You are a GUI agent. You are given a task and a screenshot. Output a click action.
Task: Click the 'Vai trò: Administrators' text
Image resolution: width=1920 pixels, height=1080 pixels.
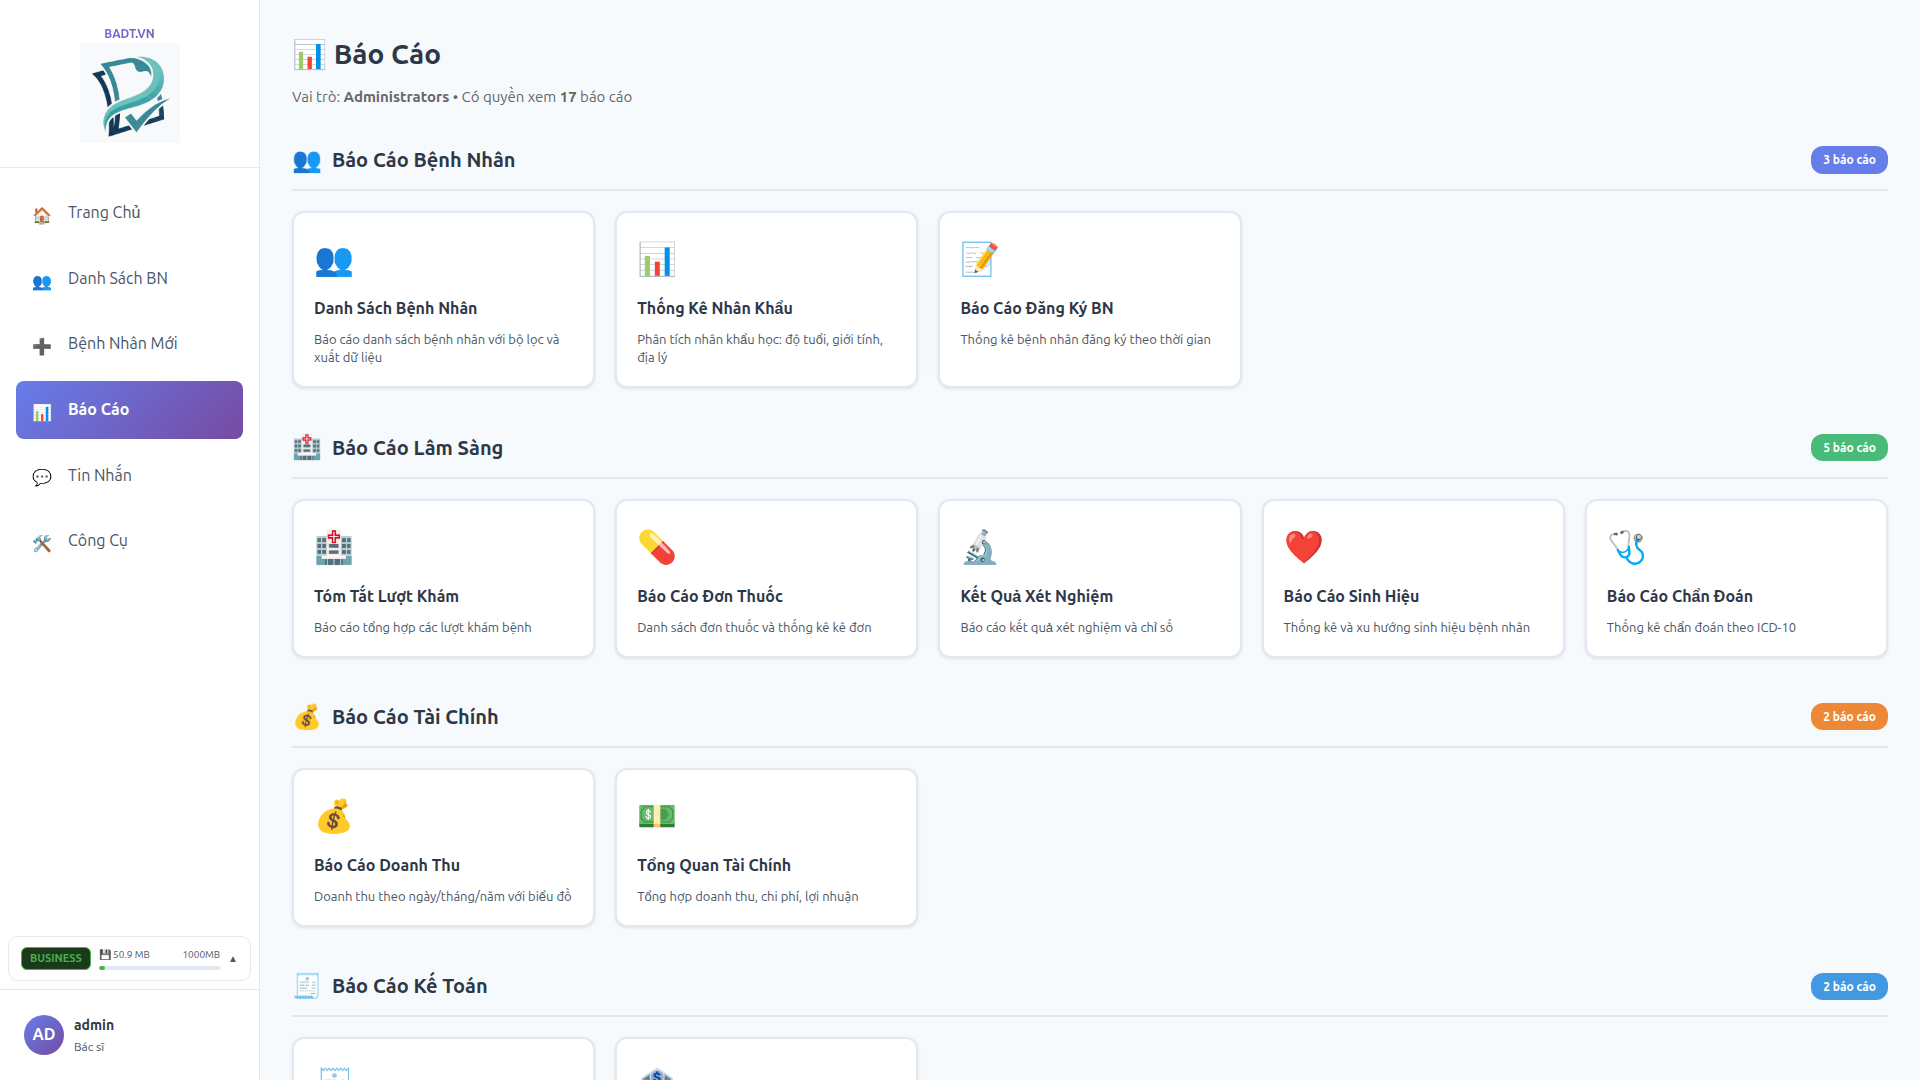[x=370, y=97]
